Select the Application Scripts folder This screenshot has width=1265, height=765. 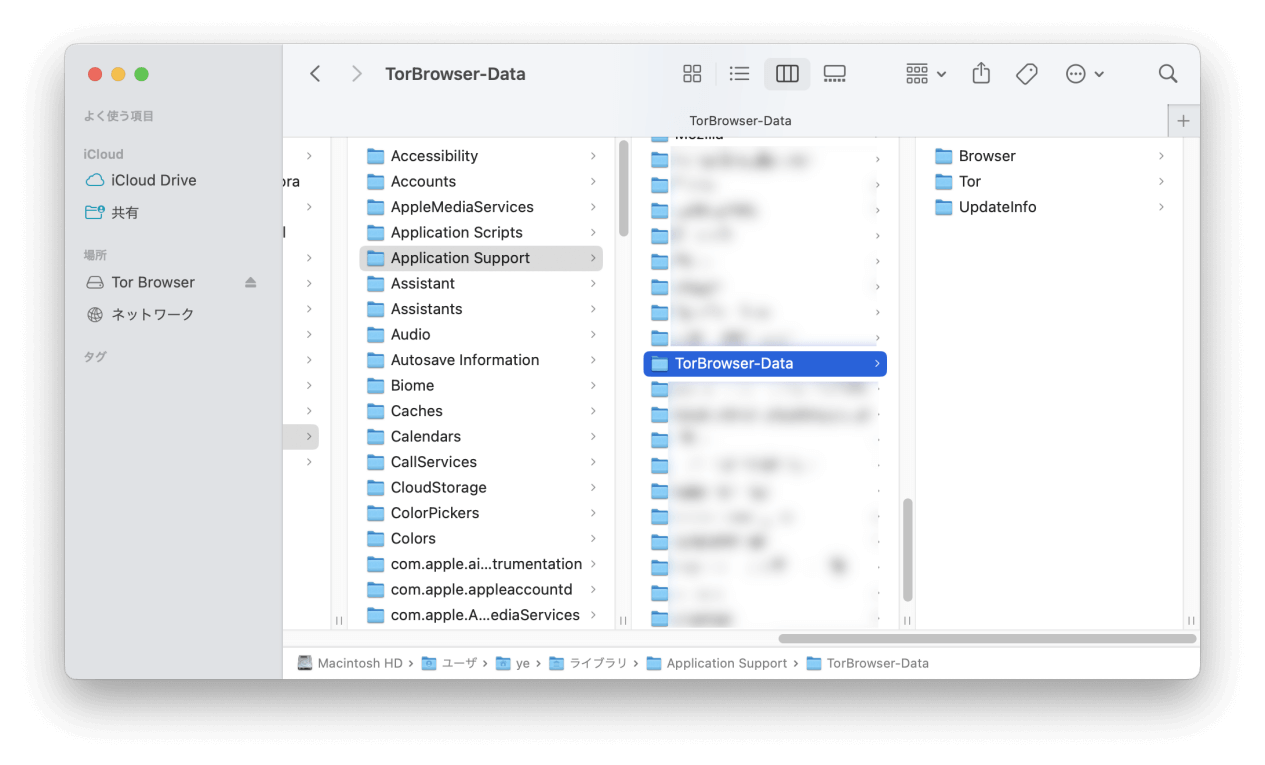481,232
